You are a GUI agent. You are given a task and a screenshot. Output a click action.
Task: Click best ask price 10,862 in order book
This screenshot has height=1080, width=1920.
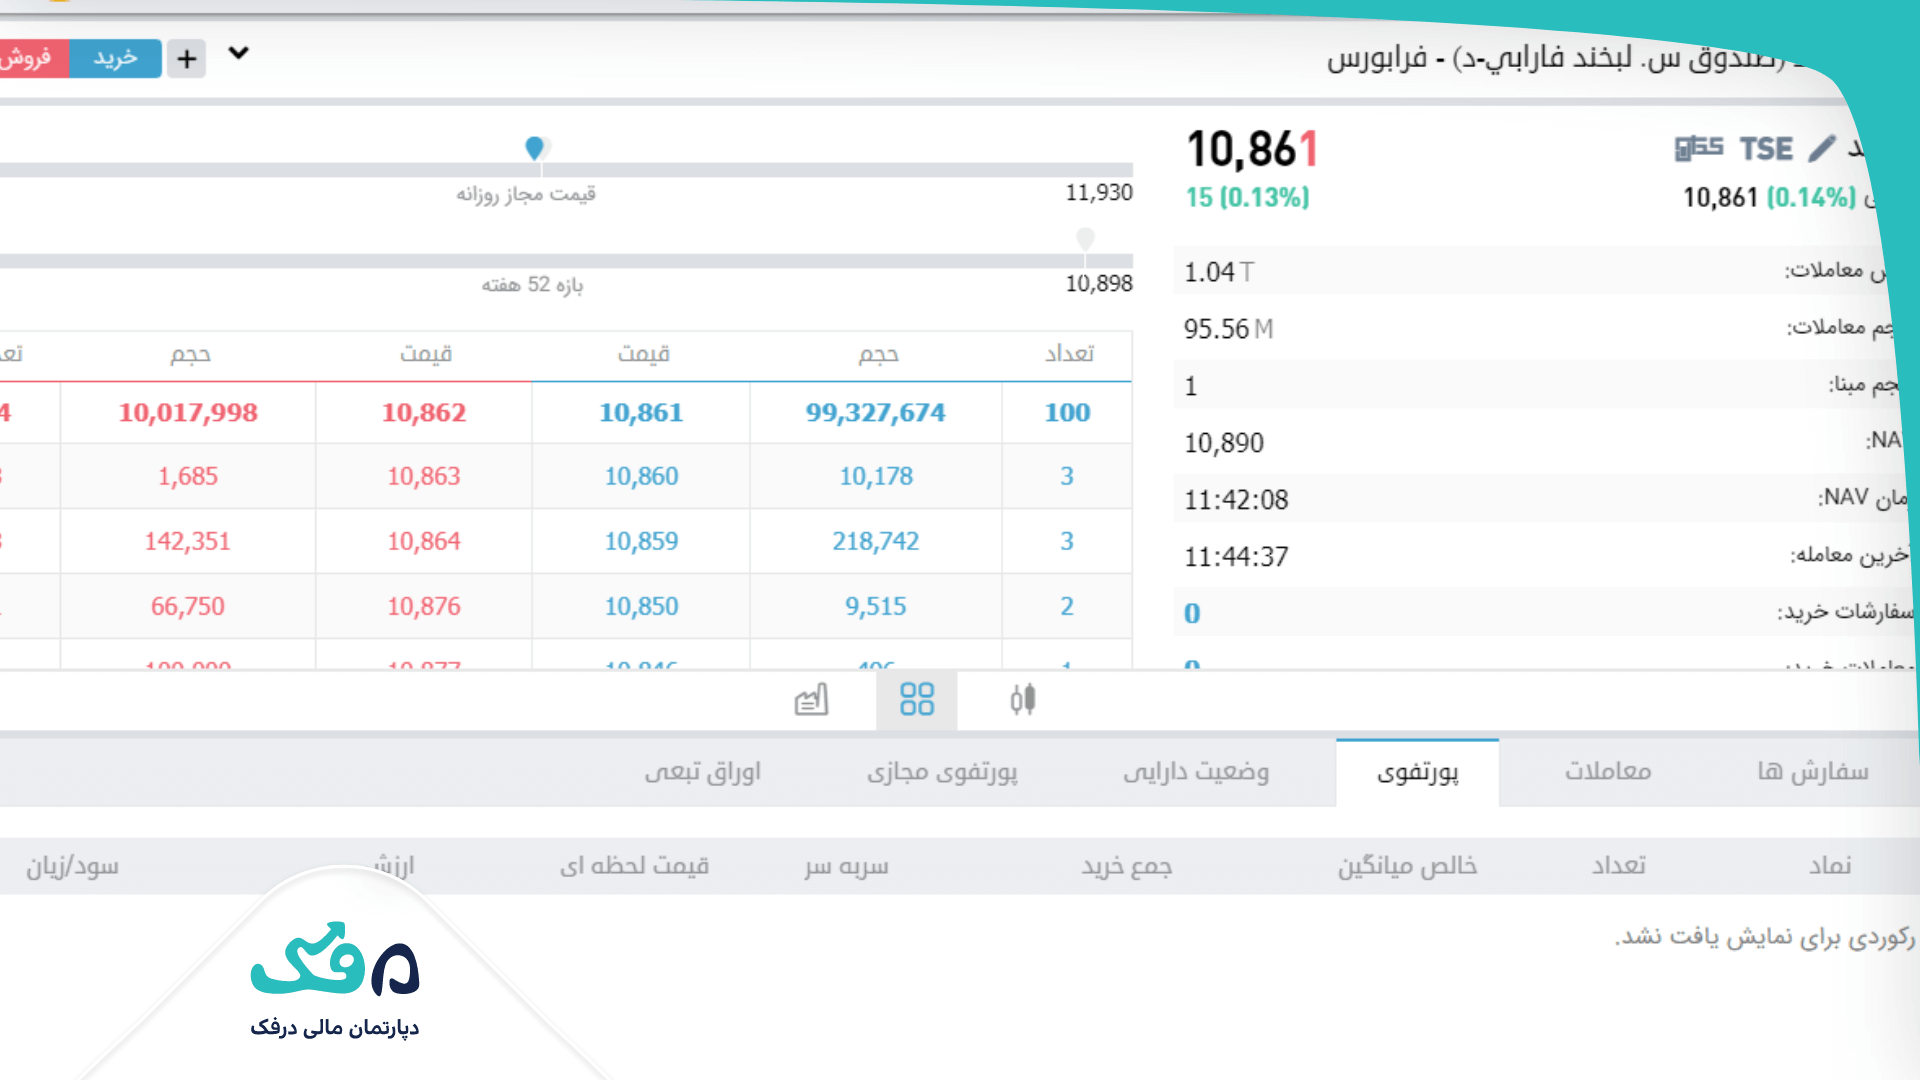coord(424,413)
